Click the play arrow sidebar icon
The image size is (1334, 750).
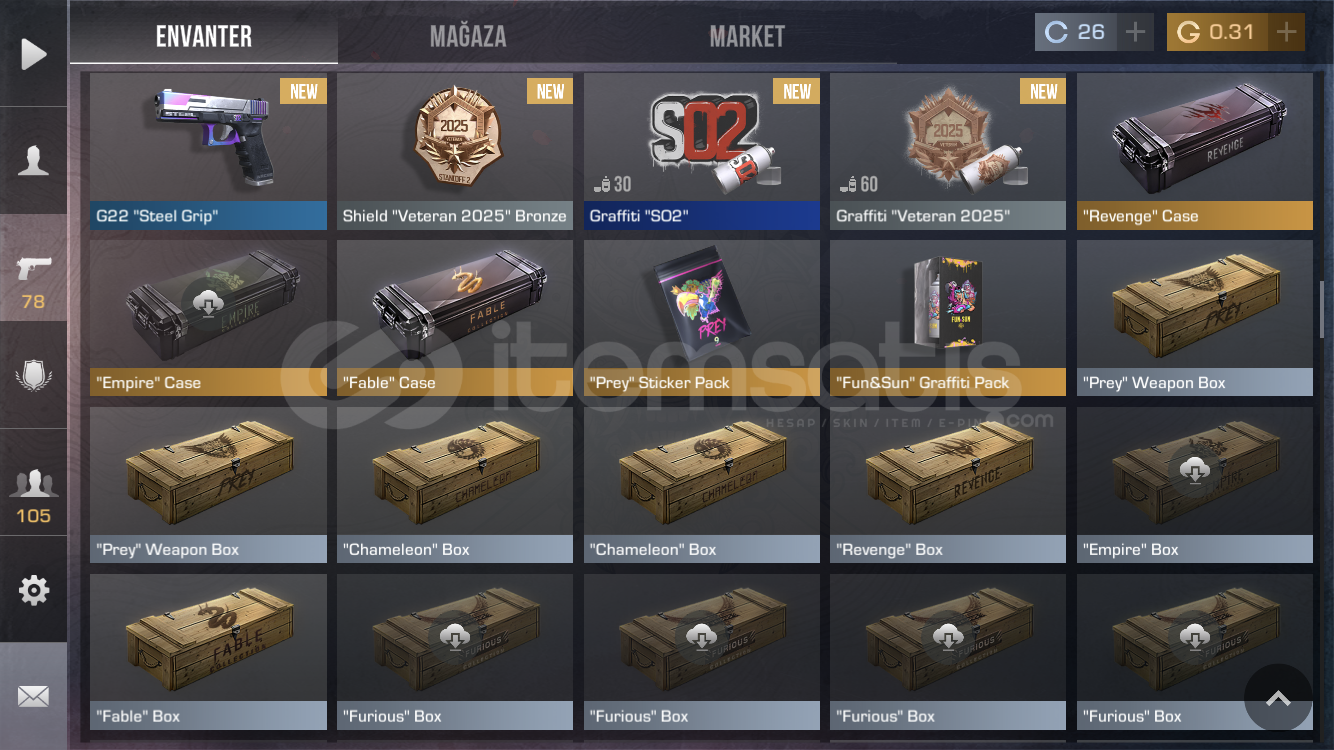pos(33,54)
